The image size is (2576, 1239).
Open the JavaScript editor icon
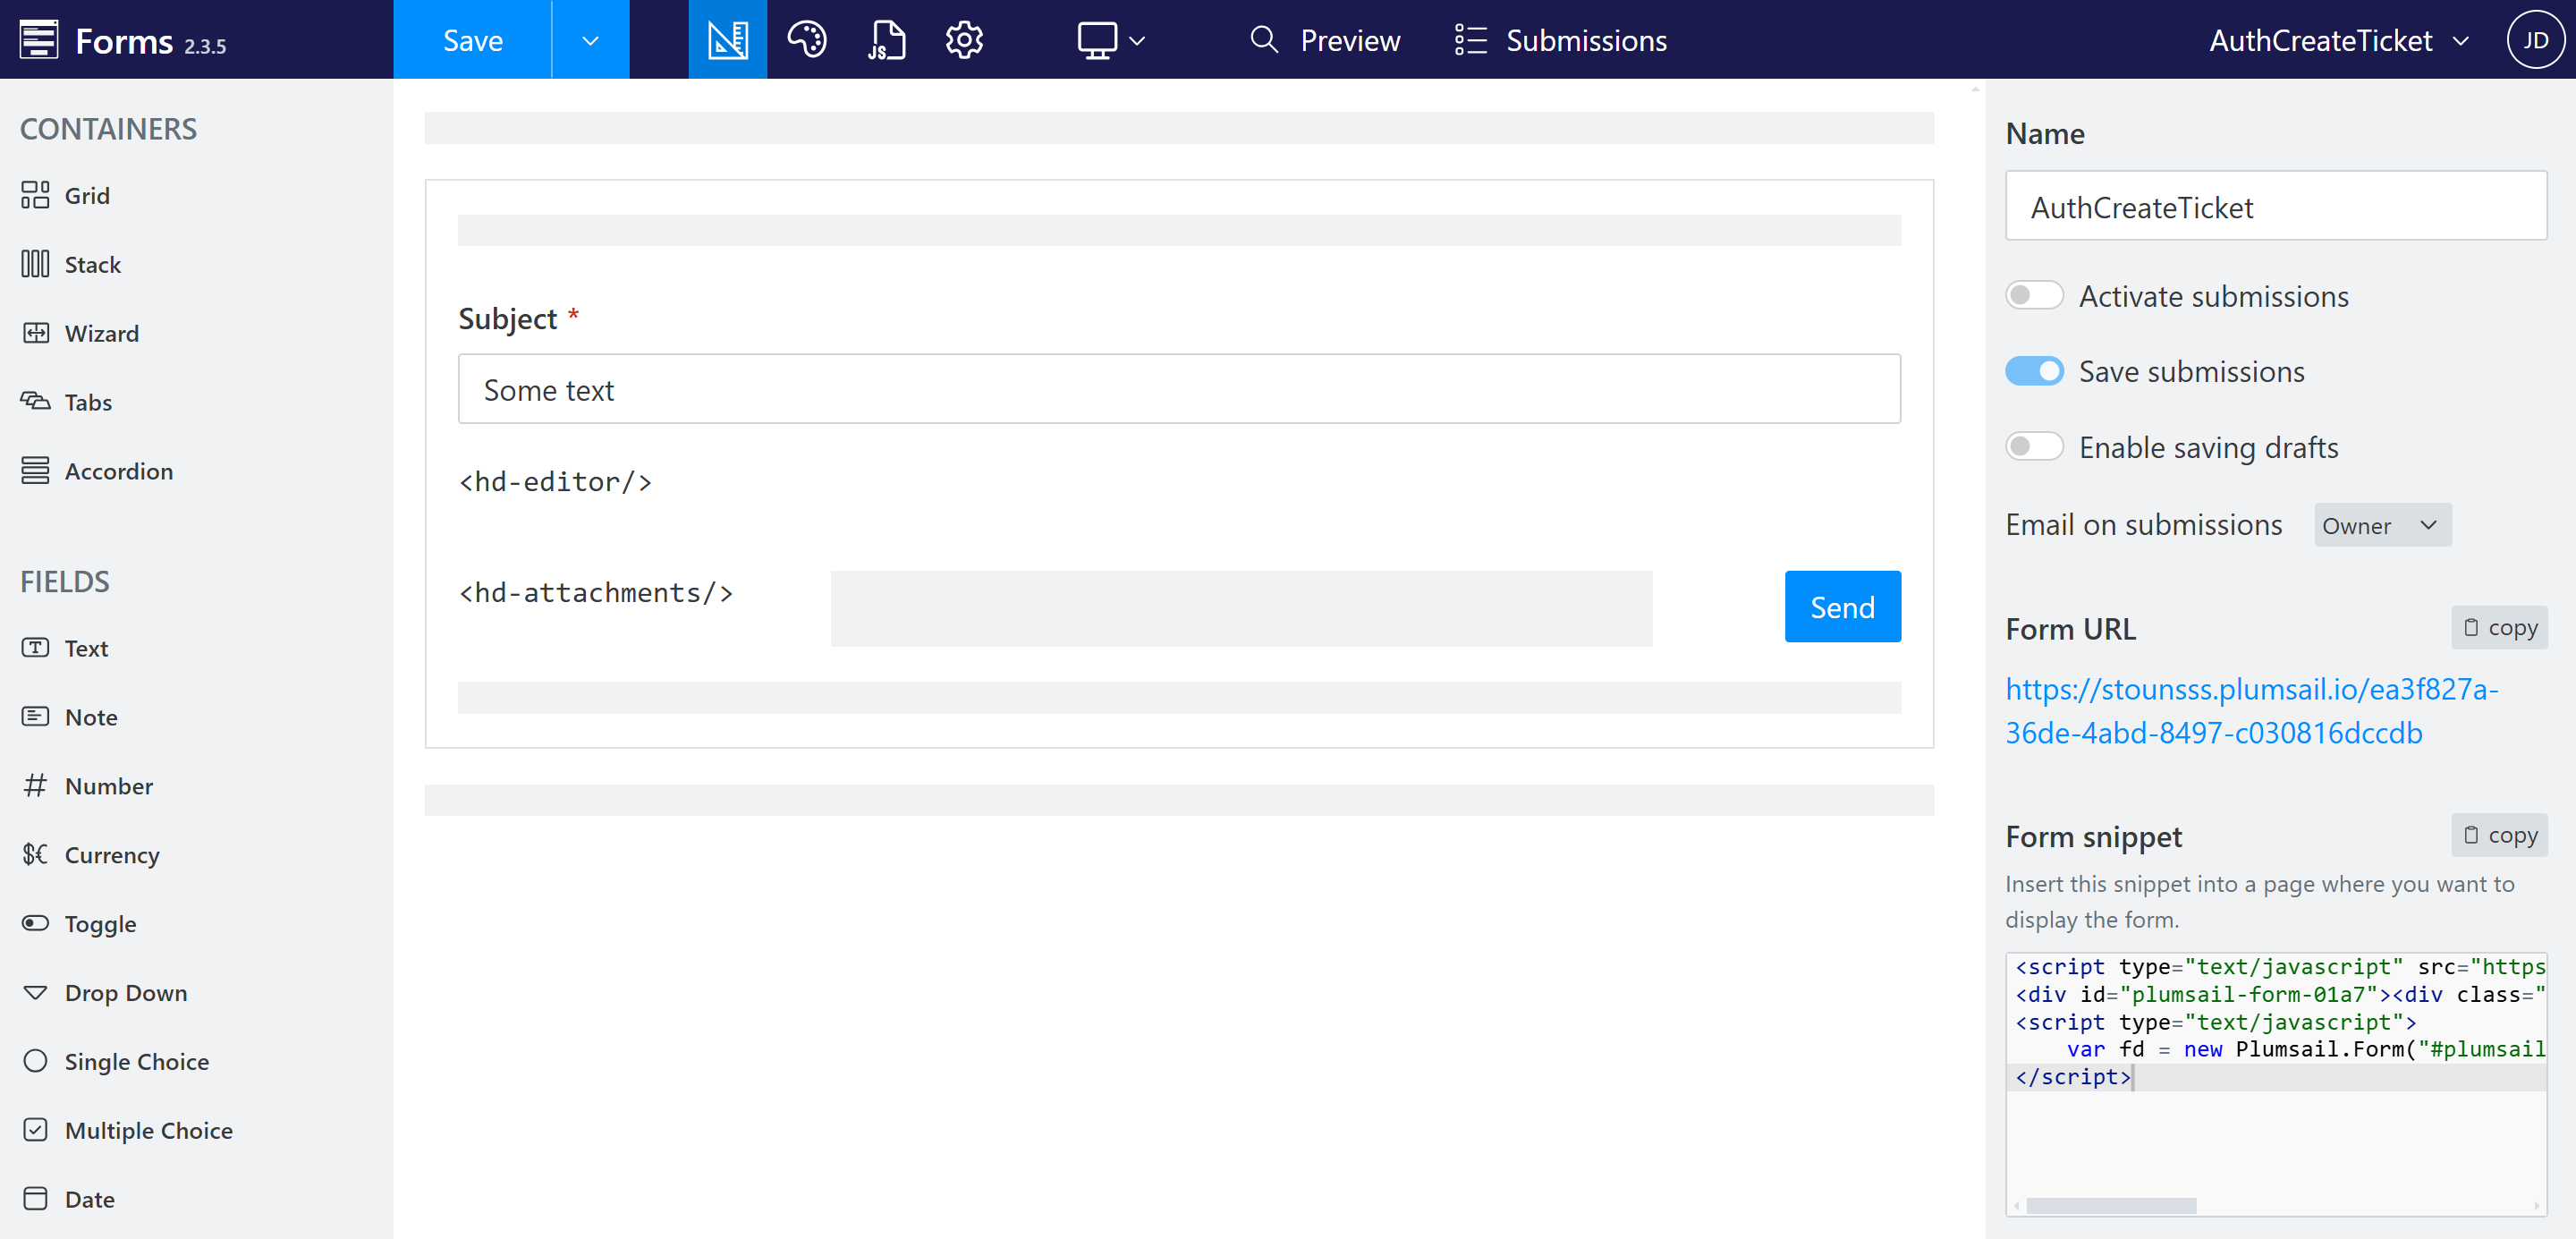coord(886,40)
